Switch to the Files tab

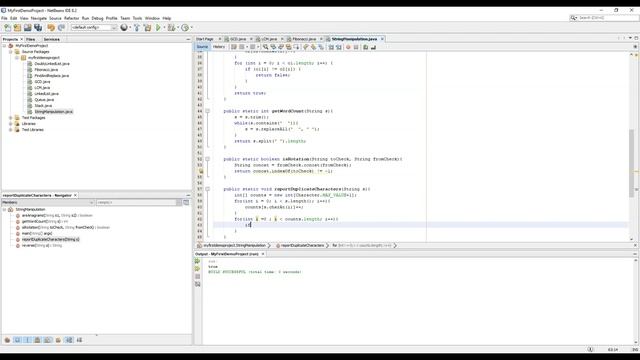pos(31,40)
